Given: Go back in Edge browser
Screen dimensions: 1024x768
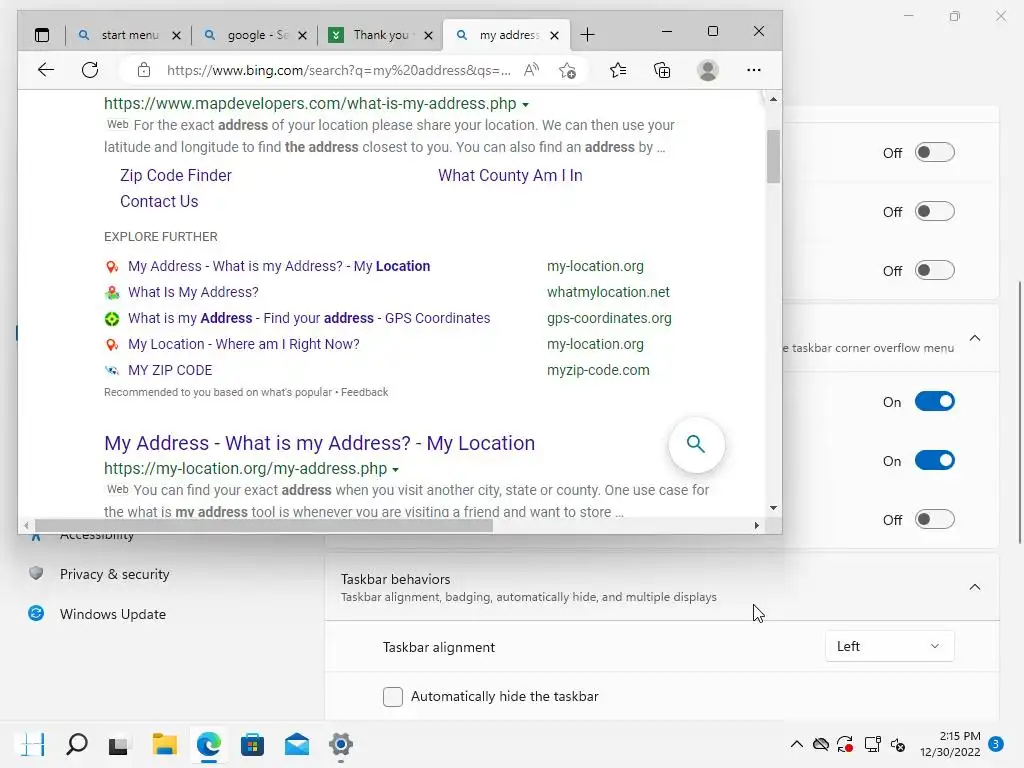Looking at the screenshot, I should 46,70.
